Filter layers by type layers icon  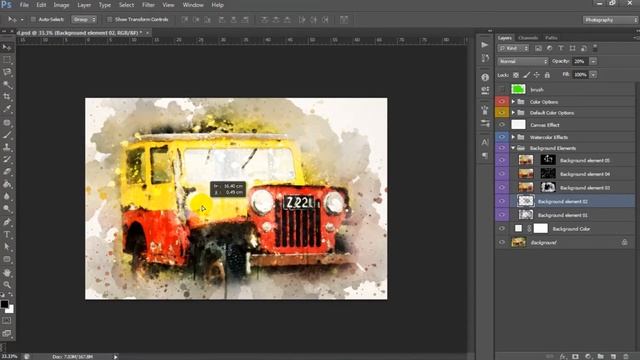(561, 48)
